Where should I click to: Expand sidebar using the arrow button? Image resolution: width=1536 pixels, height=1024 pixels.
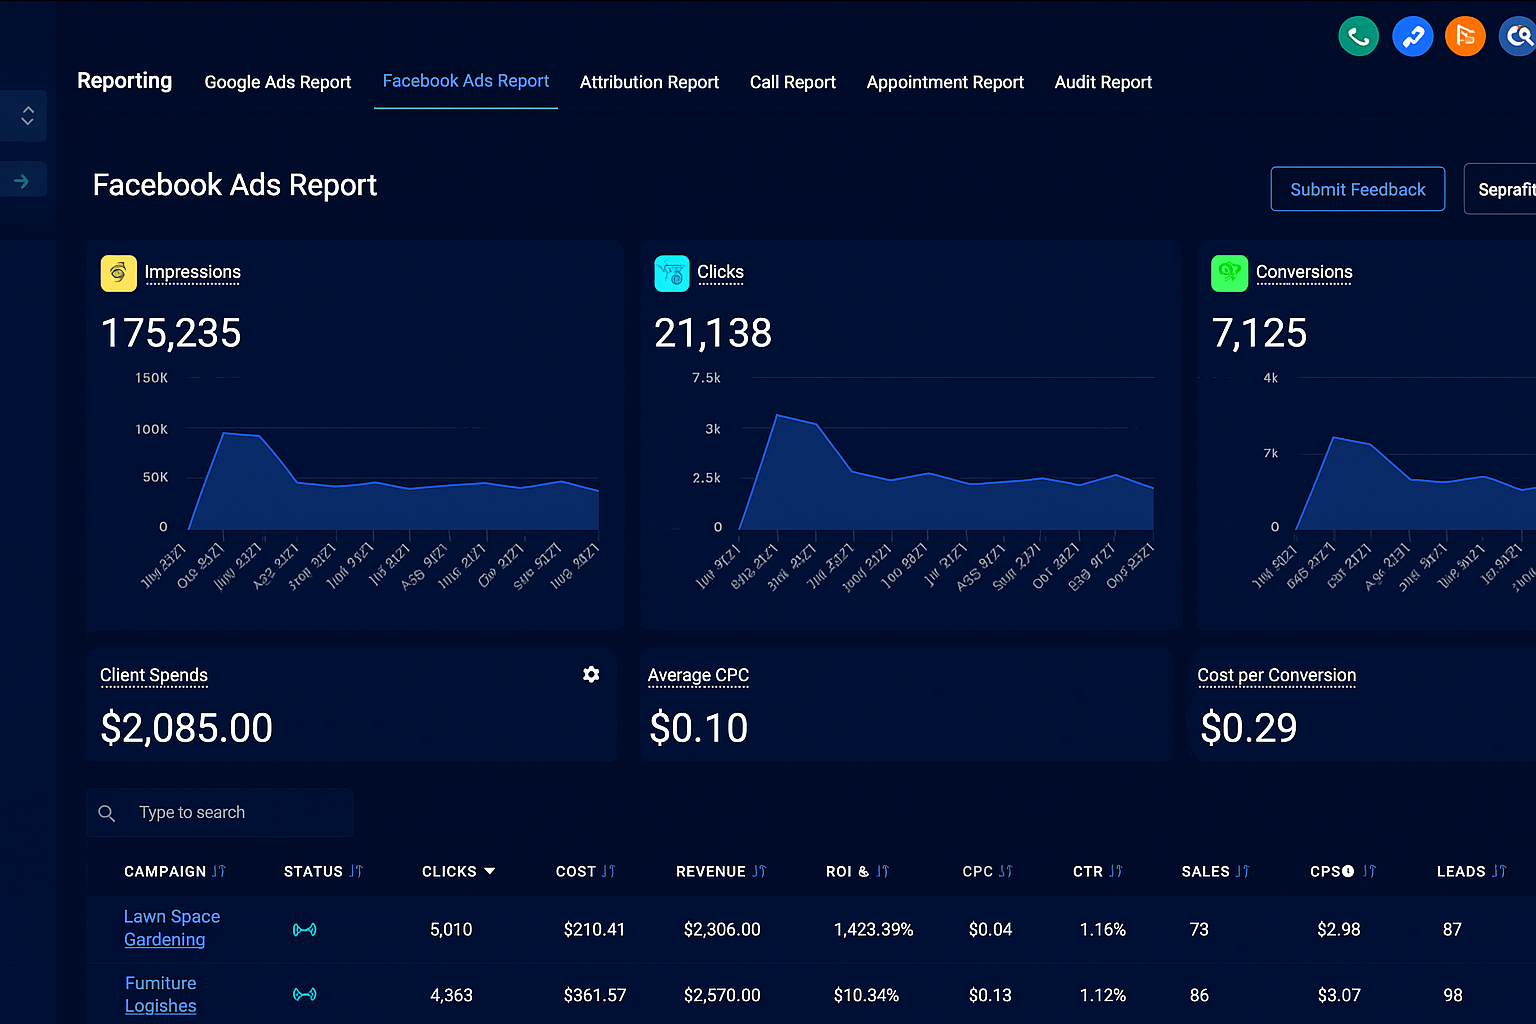(x=22, y=181)
